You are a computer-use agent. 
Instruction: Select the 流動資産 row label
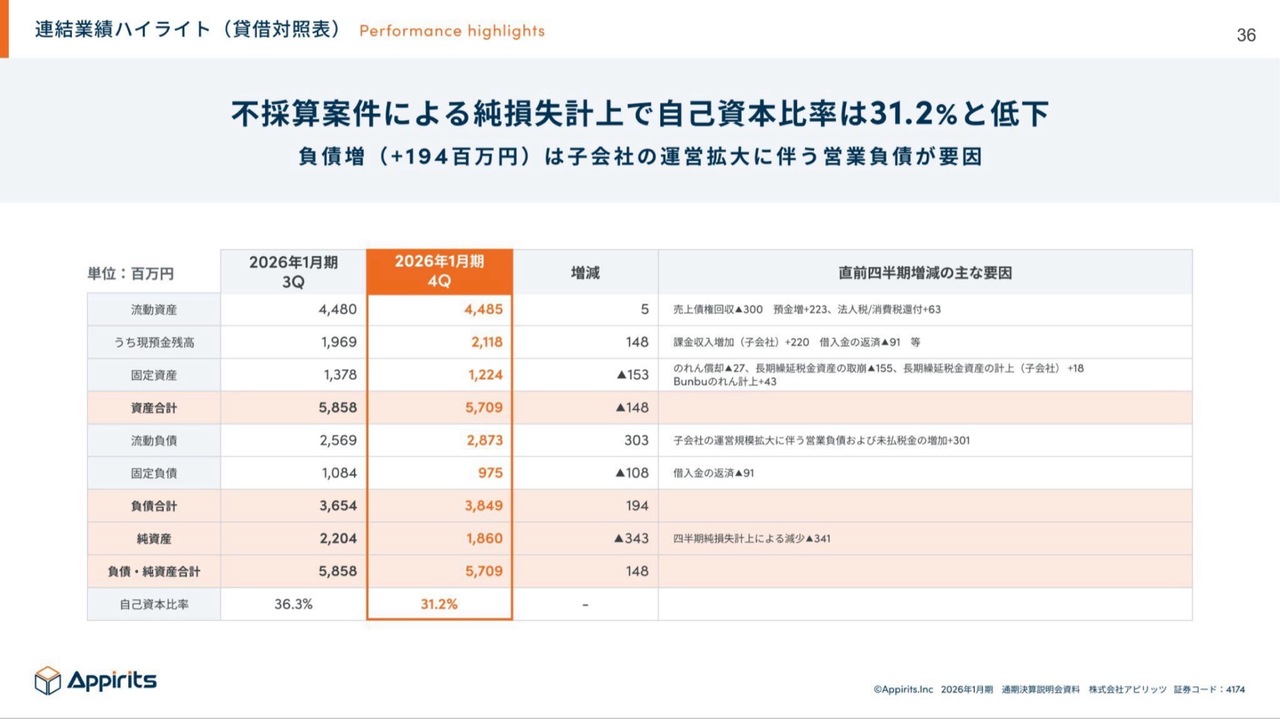(154, 309)
